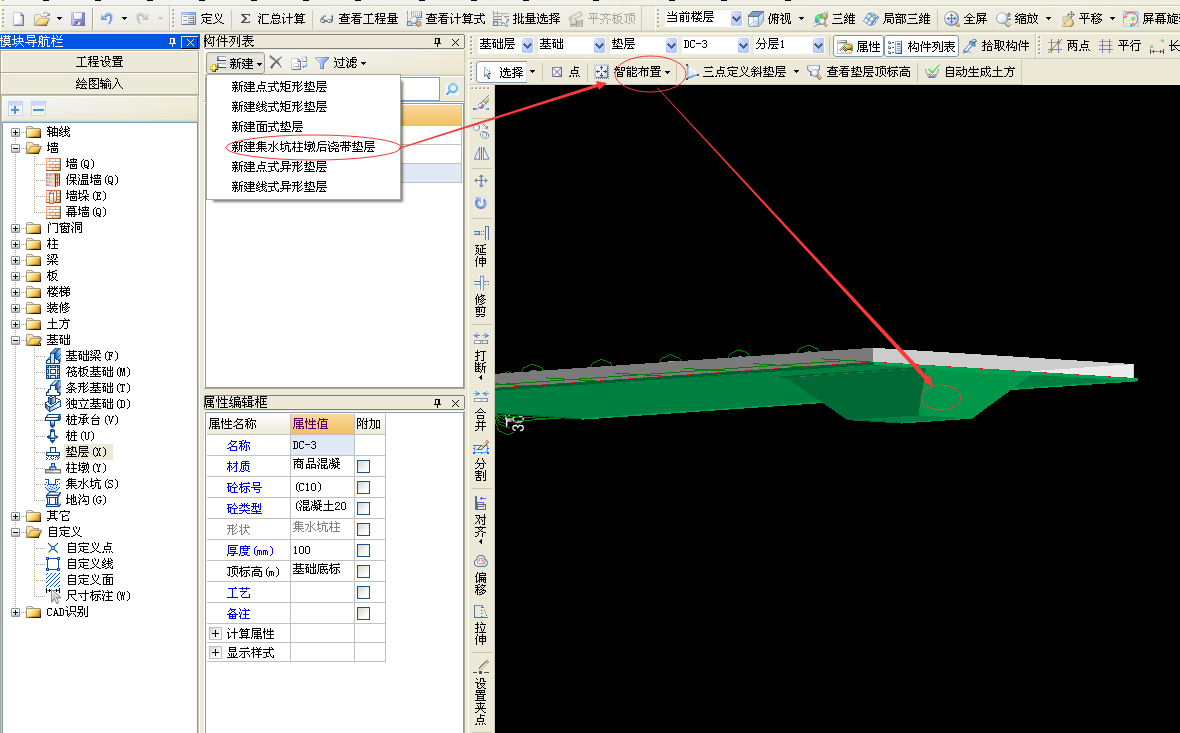Open the 分层1 layer dropdown
The image size is (1180, 733).
point(818,45)
